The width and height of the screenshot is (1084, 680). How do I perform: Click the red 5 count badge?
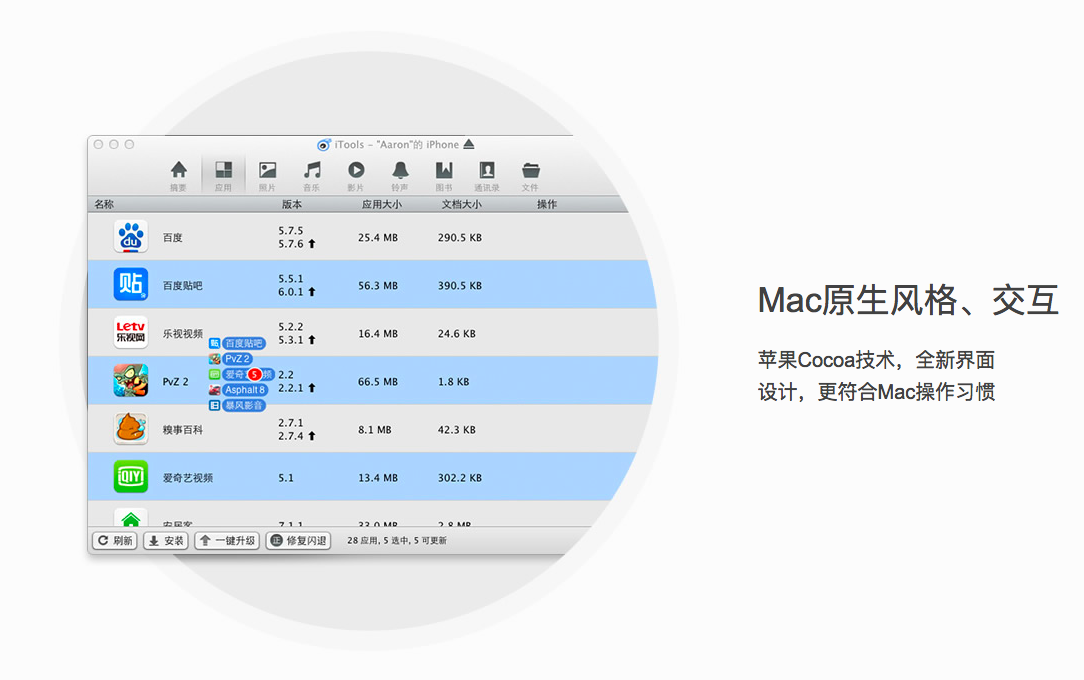[254, 374]
